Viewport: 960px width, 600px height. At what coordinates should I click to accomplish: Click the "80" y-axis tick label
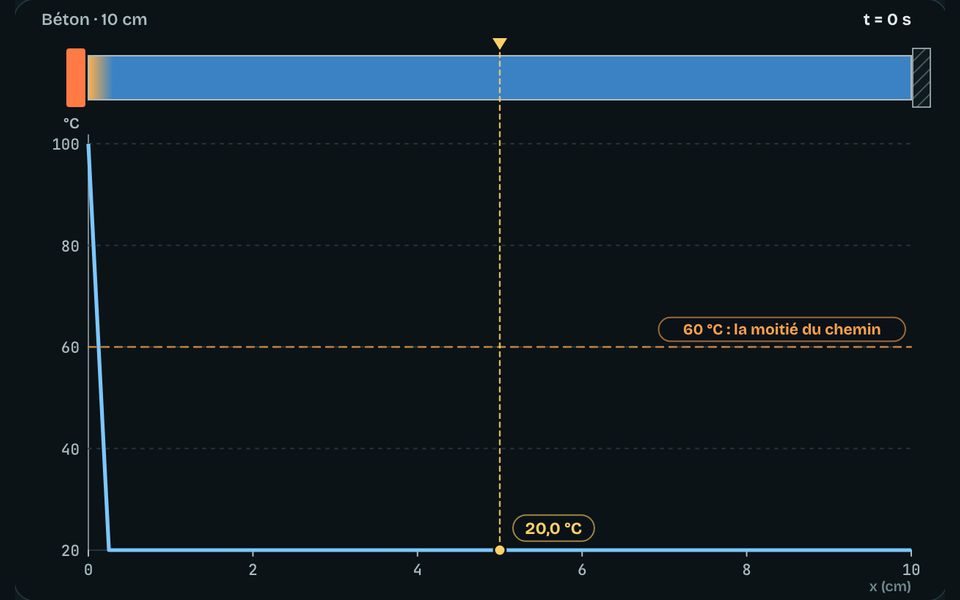[70, 246]
